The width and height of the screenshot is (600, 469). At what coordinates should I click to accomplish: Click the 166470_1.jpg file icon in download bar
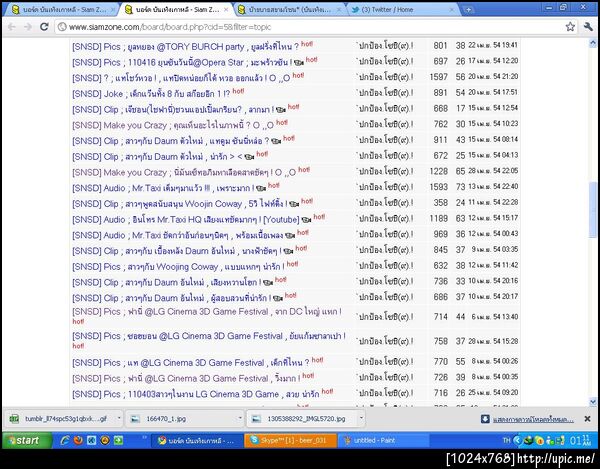(135, 419)
